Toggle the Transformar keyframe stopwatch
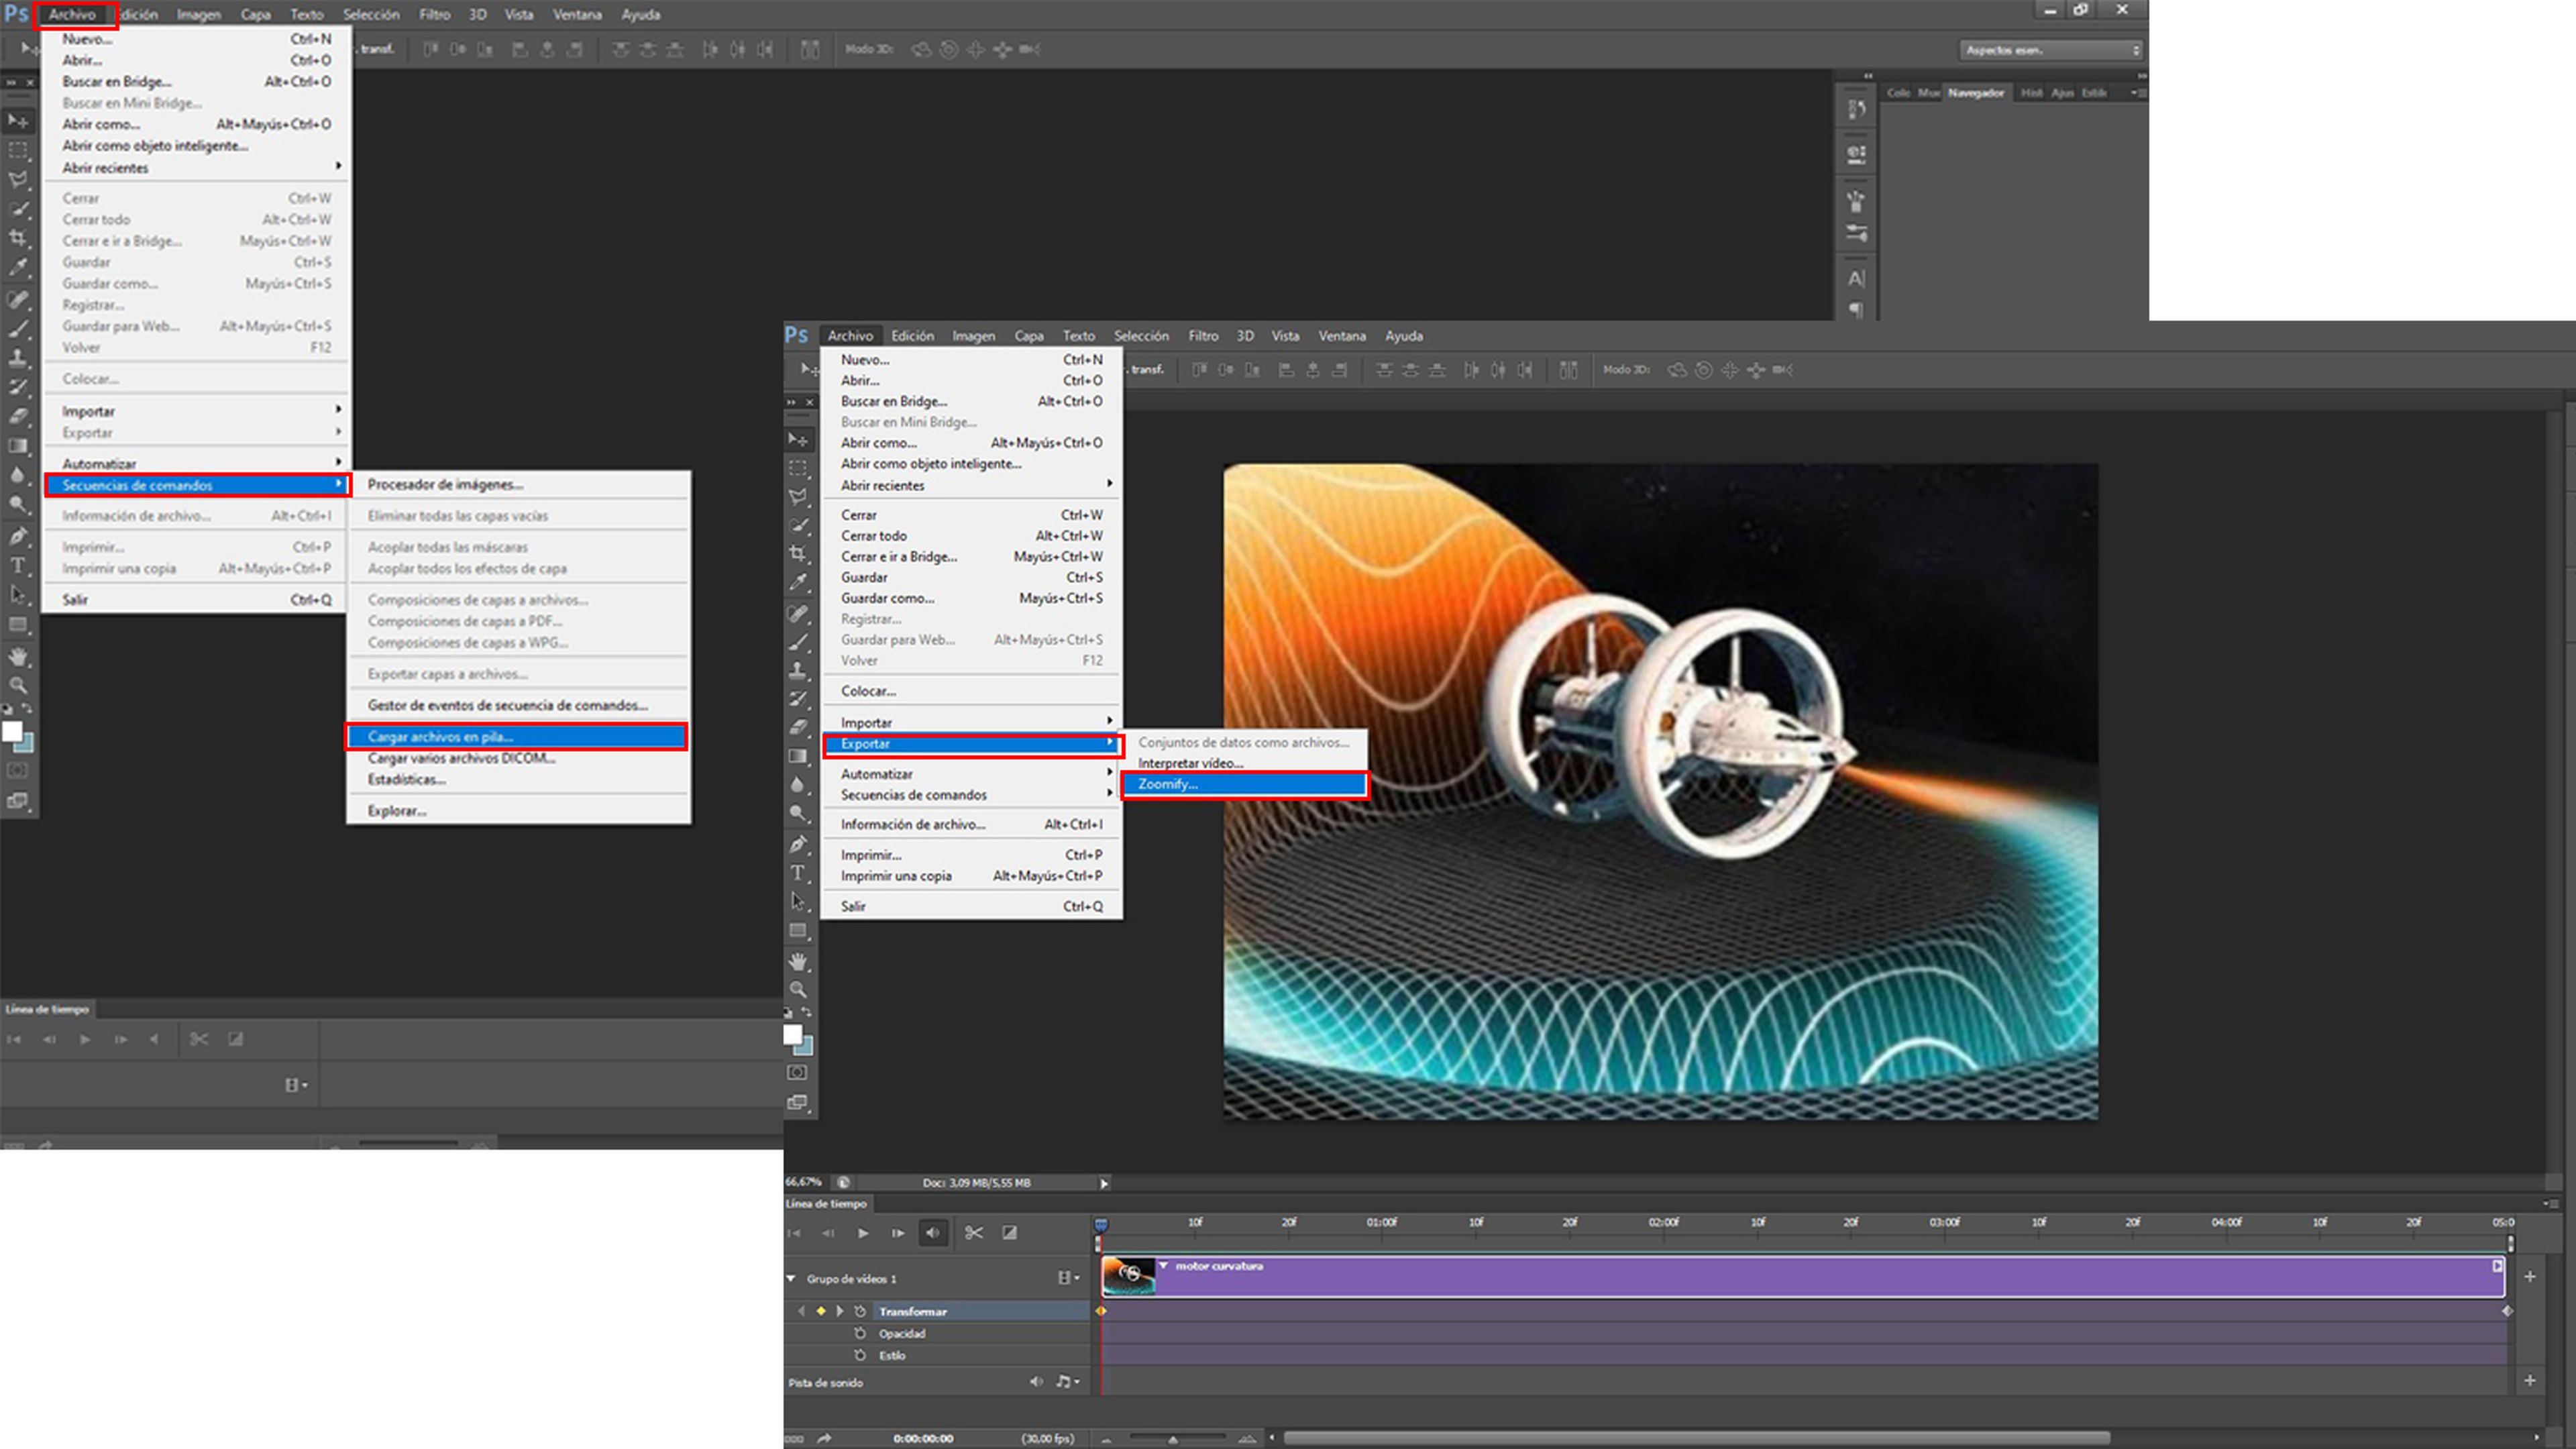Viewport: 2576px width, 1449px height. 860,1311
